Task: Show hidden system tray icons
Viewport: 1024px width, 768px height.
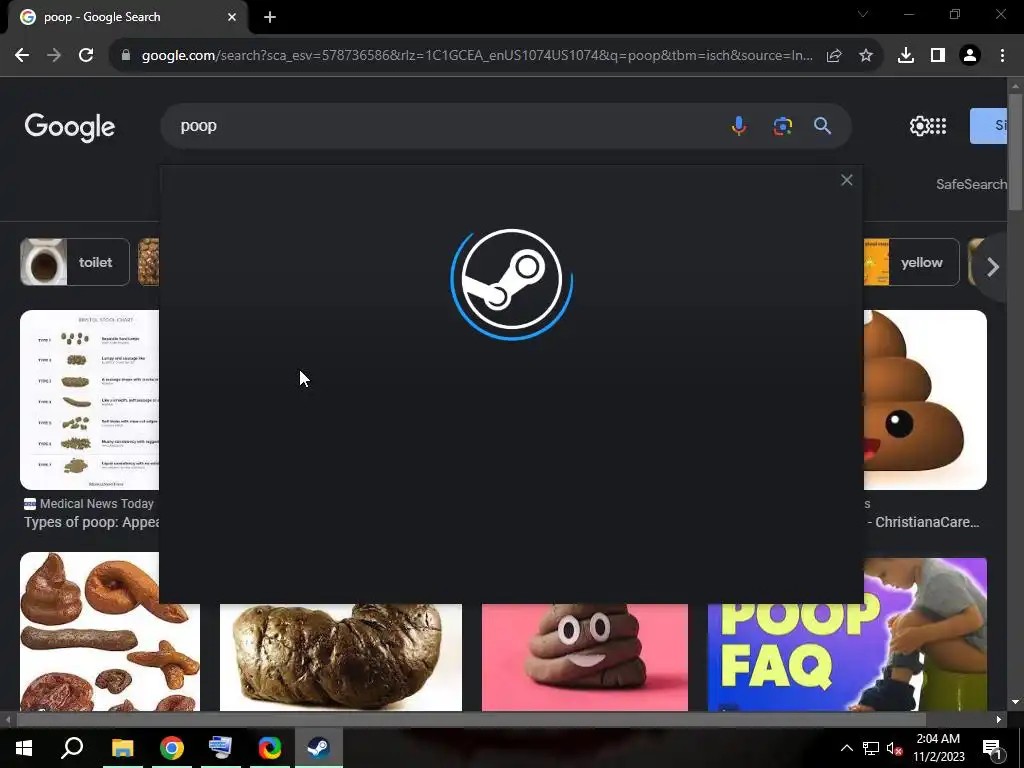Action: coord(846,748)
